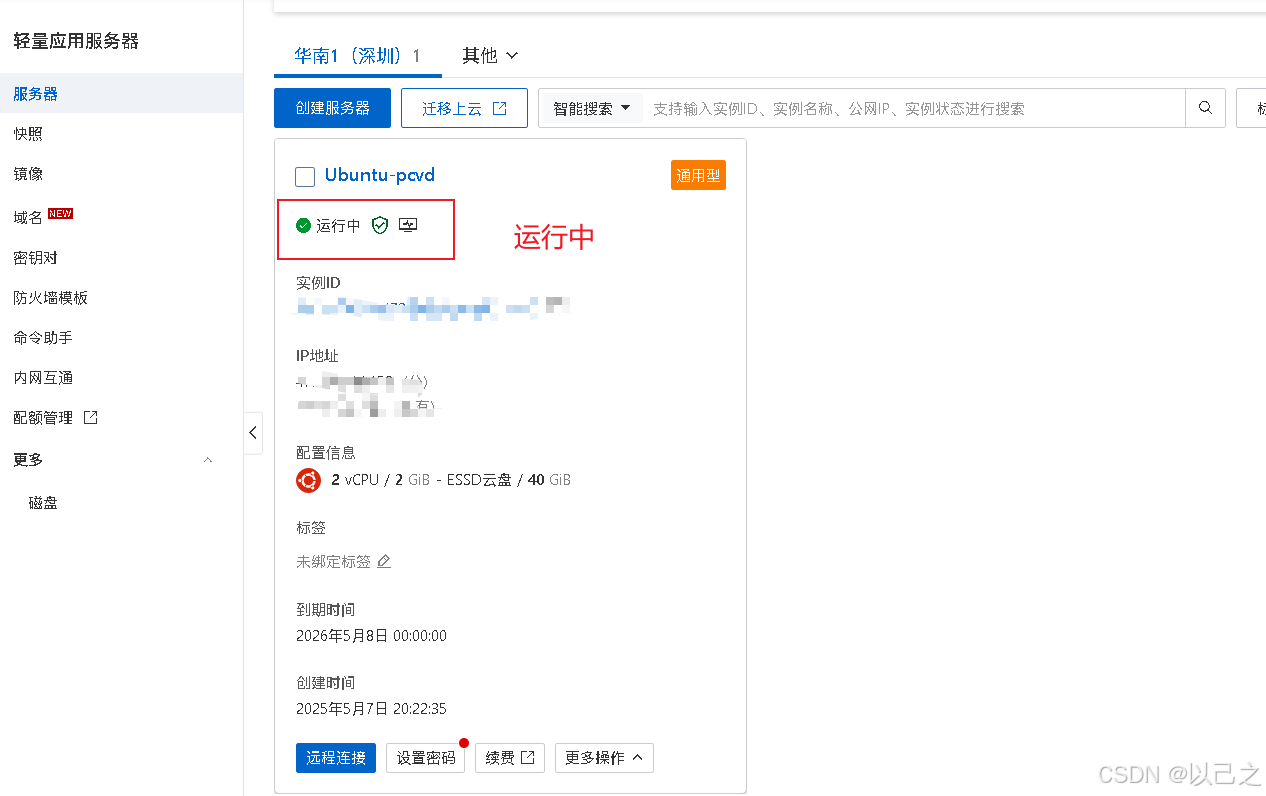Check the checkbox next to Ubuntu-pcvd
This screenshot has height=796, width=1266.
pyautogui.click(x=305, y=177)
